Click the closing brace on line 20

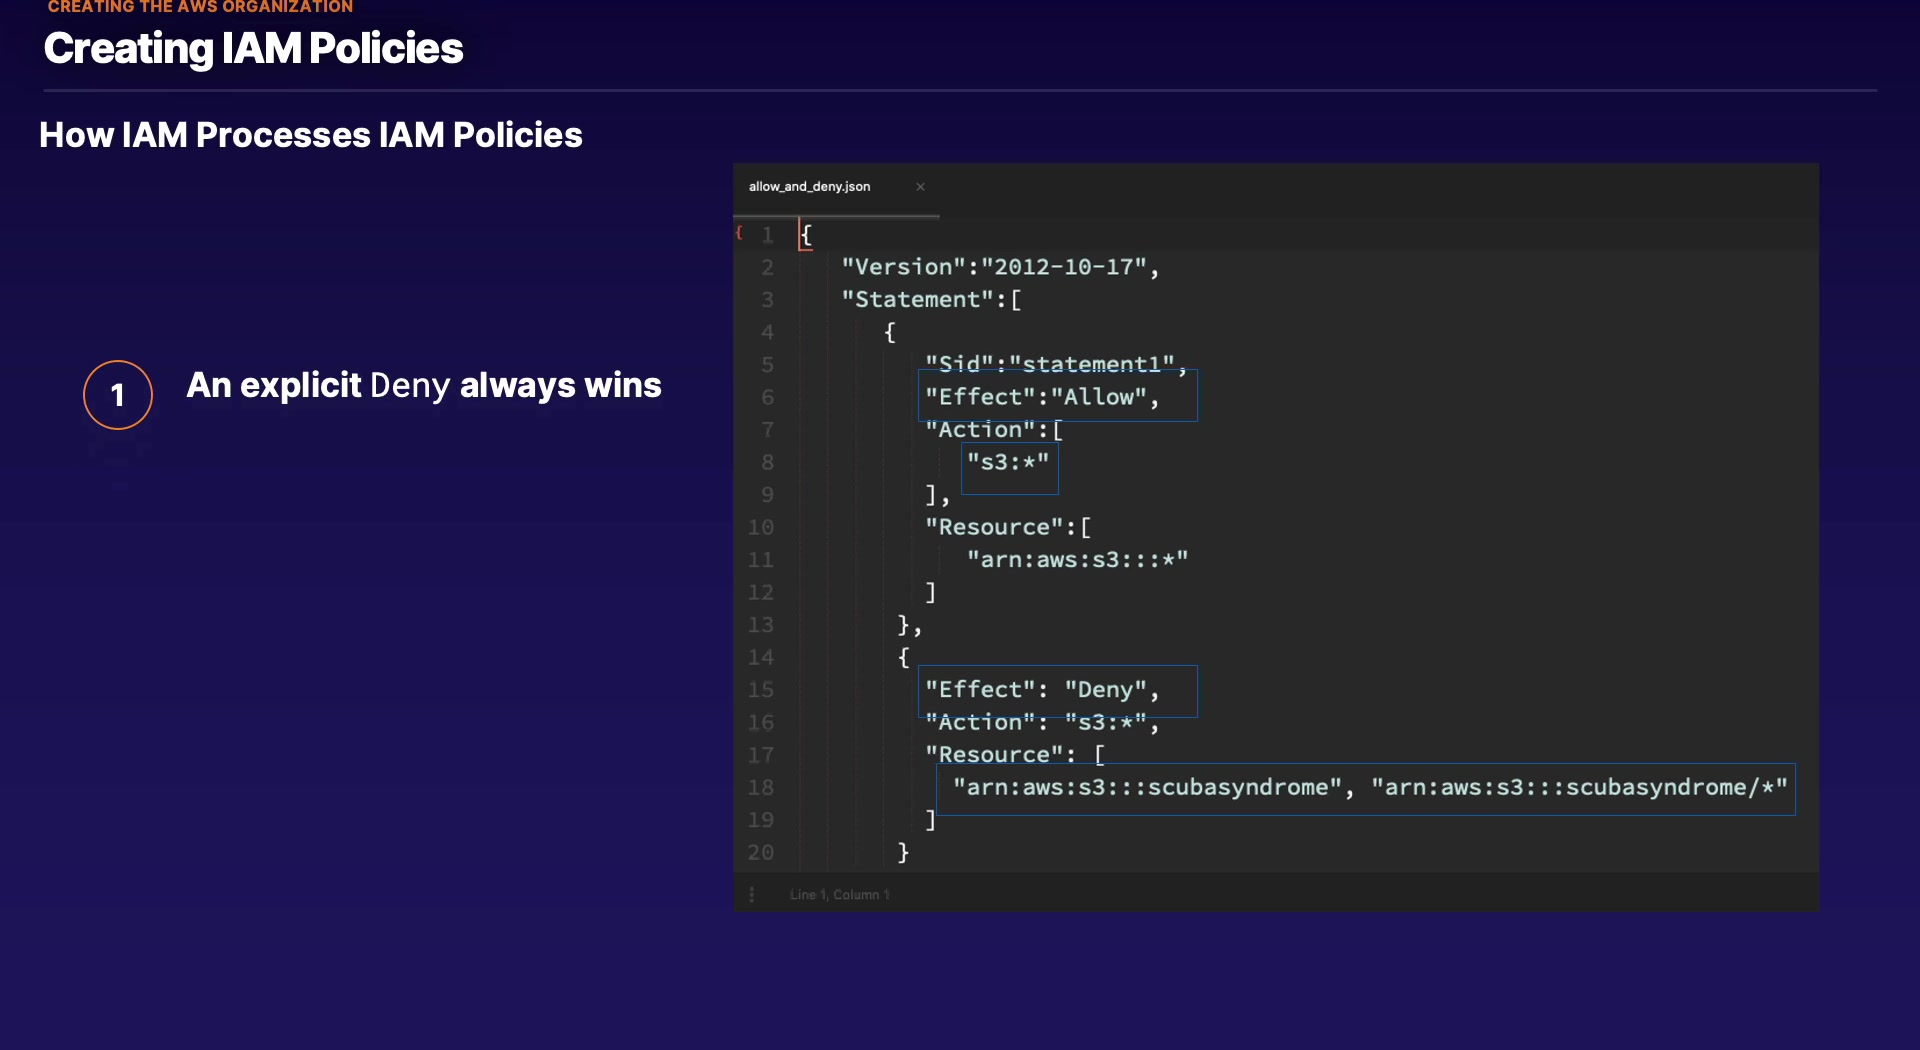(x=903, y=852)
